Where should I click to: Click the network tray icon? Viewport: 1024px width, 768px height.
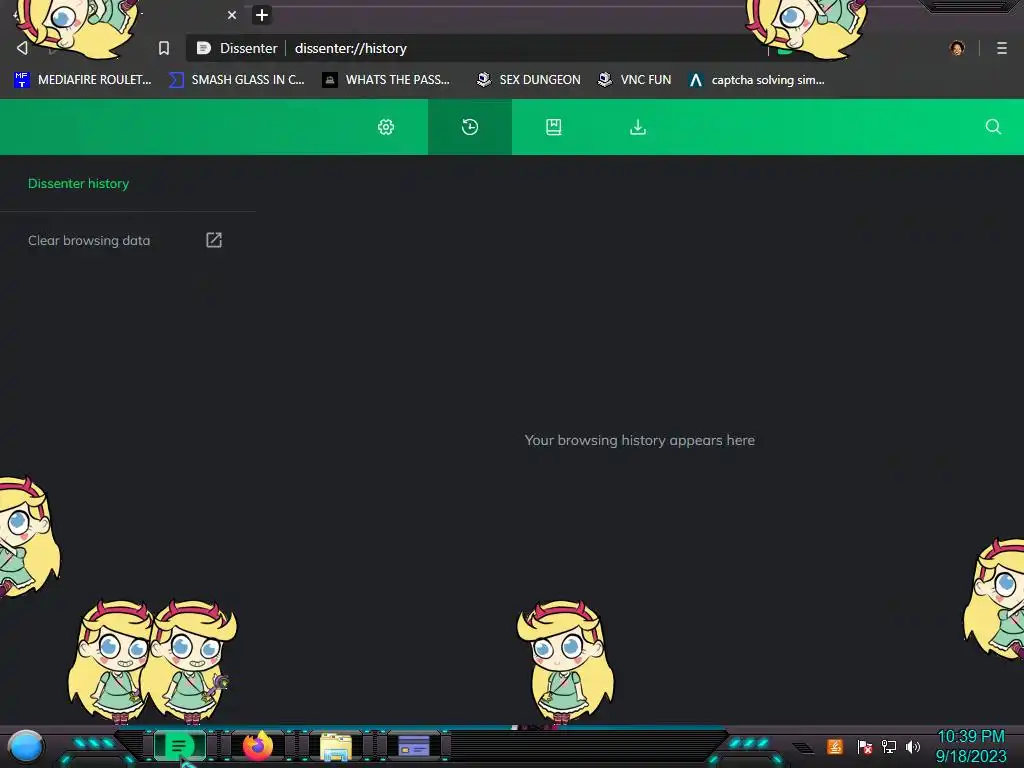pos(888,746)
